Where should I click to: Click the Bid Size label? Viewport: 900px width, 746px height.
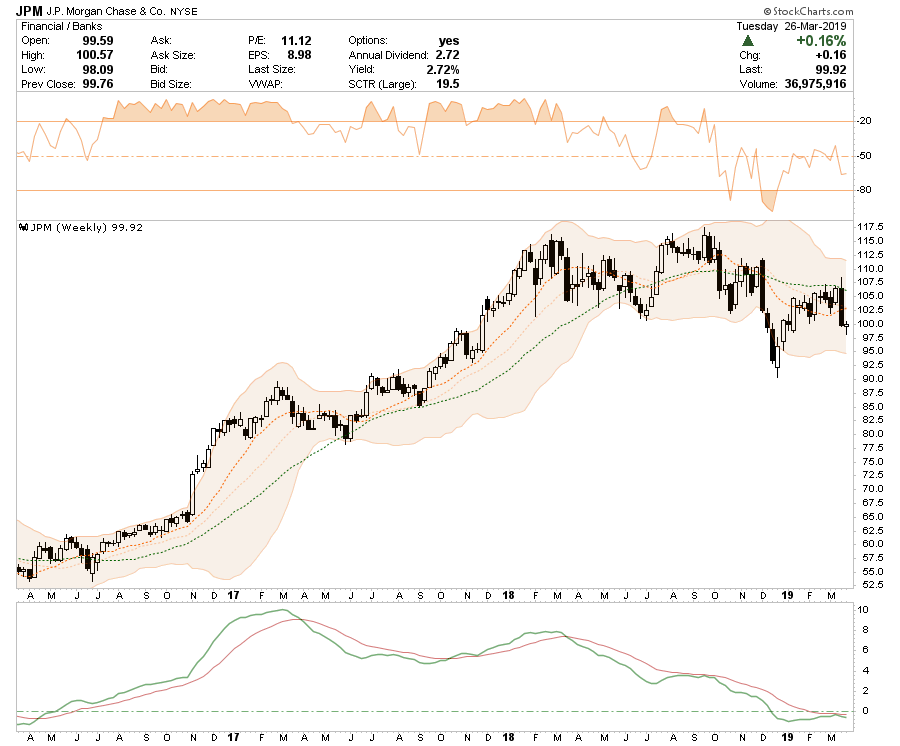click(170, 84)
